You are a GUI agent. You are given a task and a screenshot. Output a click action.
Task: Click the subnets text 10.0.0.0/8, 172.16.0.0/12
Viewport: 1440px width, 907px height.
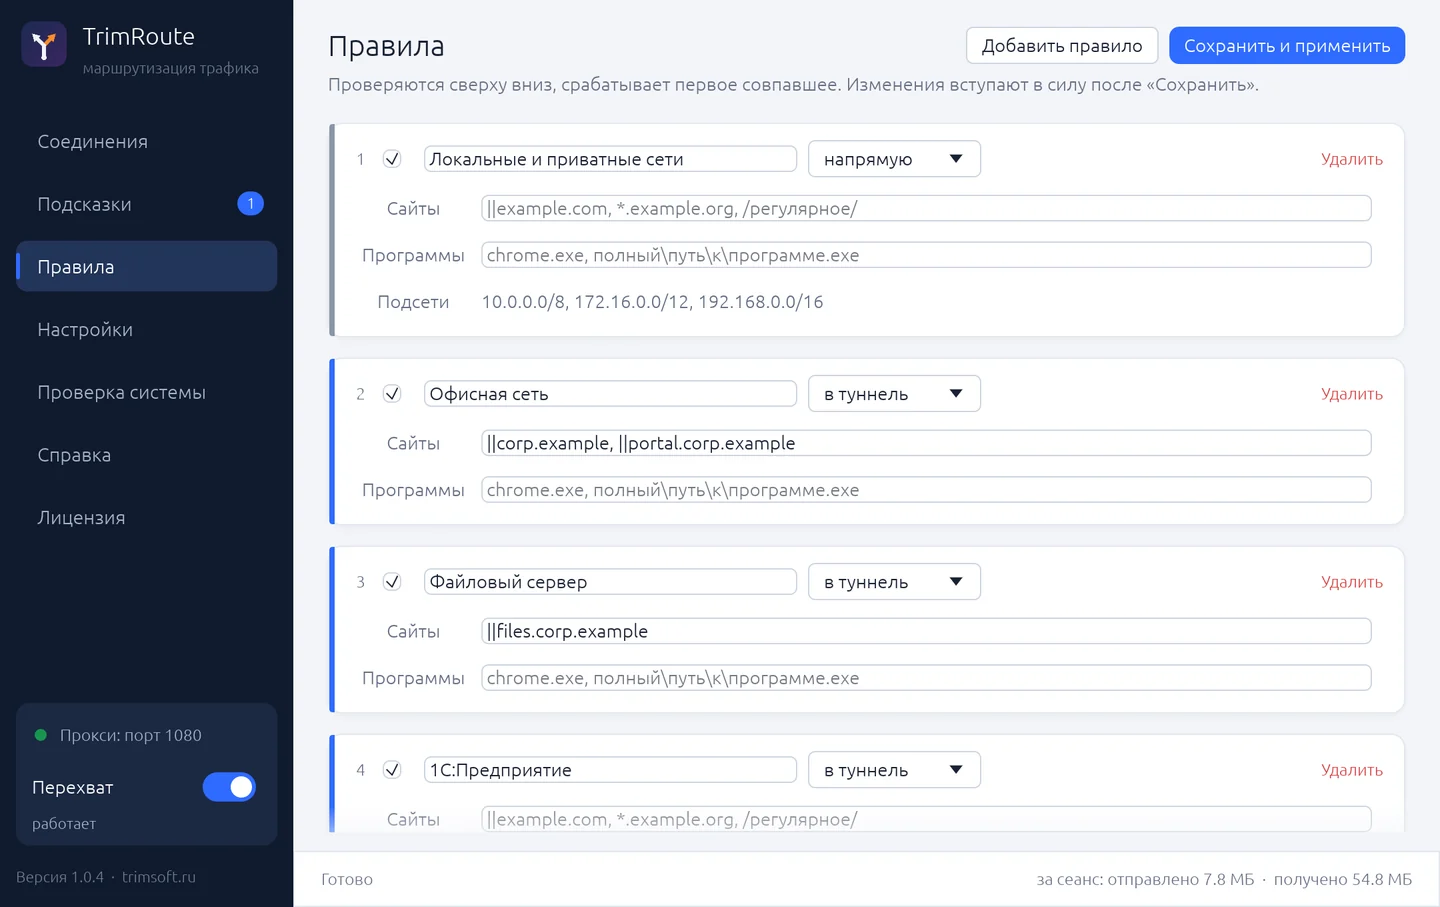point(652,302)
